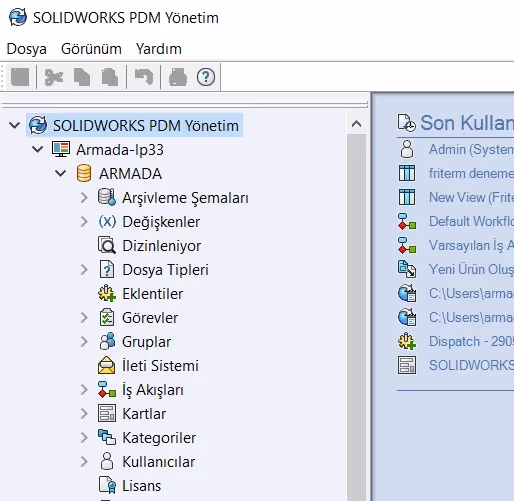Click the Lisans certificate icon
Viewport: 514px width, 501px height.
(x=107, y=485)
